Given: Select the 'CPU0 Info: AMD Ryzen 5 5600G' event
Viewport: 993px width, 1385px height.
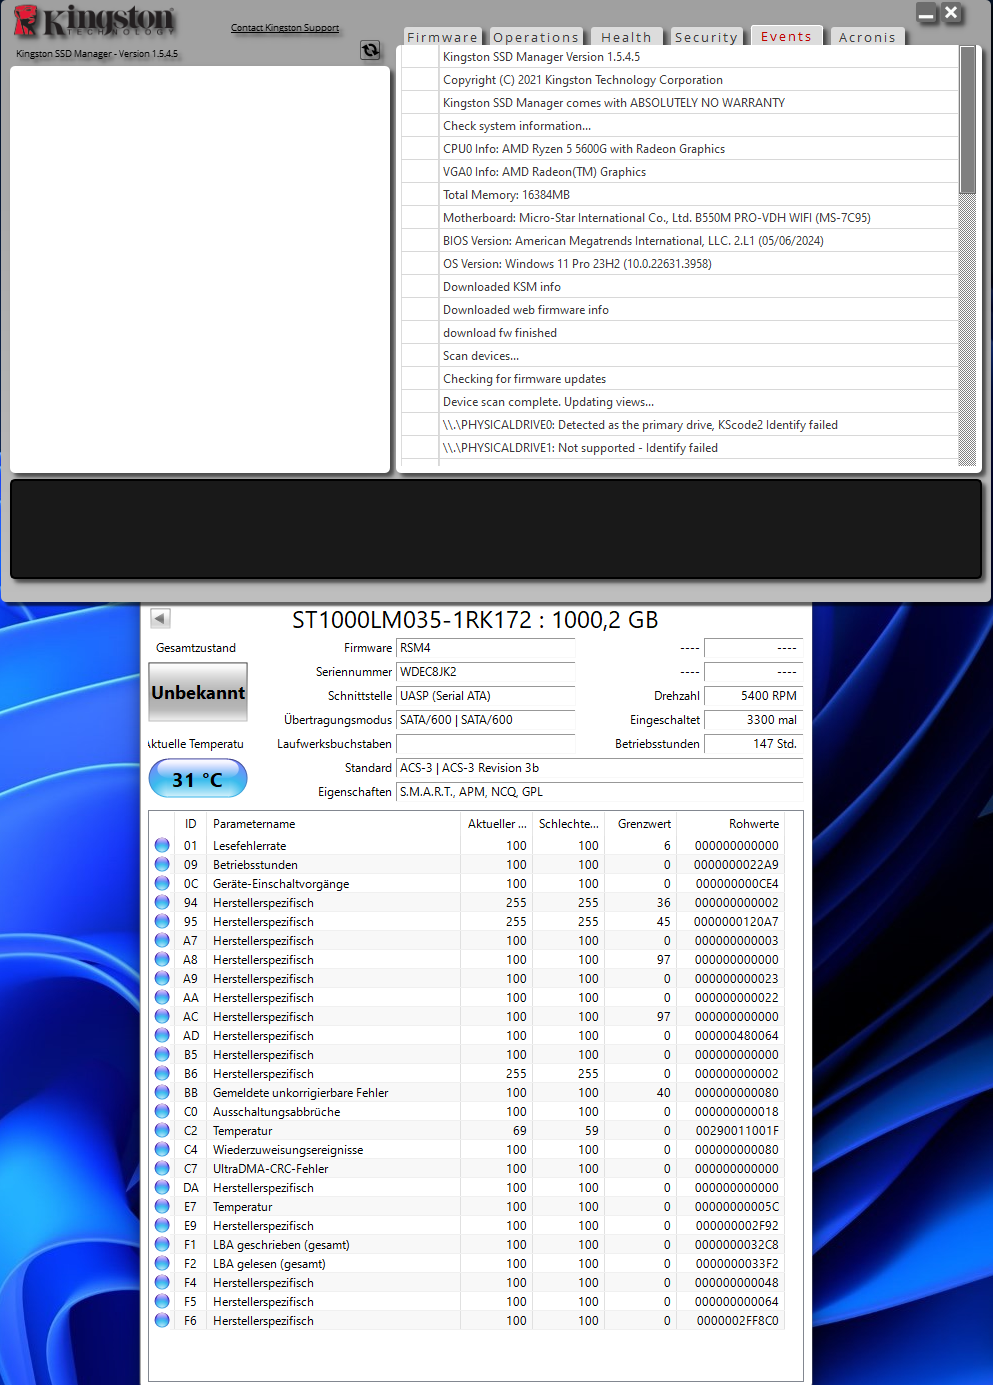Looking at the screenshot, I should pos(680,149).
